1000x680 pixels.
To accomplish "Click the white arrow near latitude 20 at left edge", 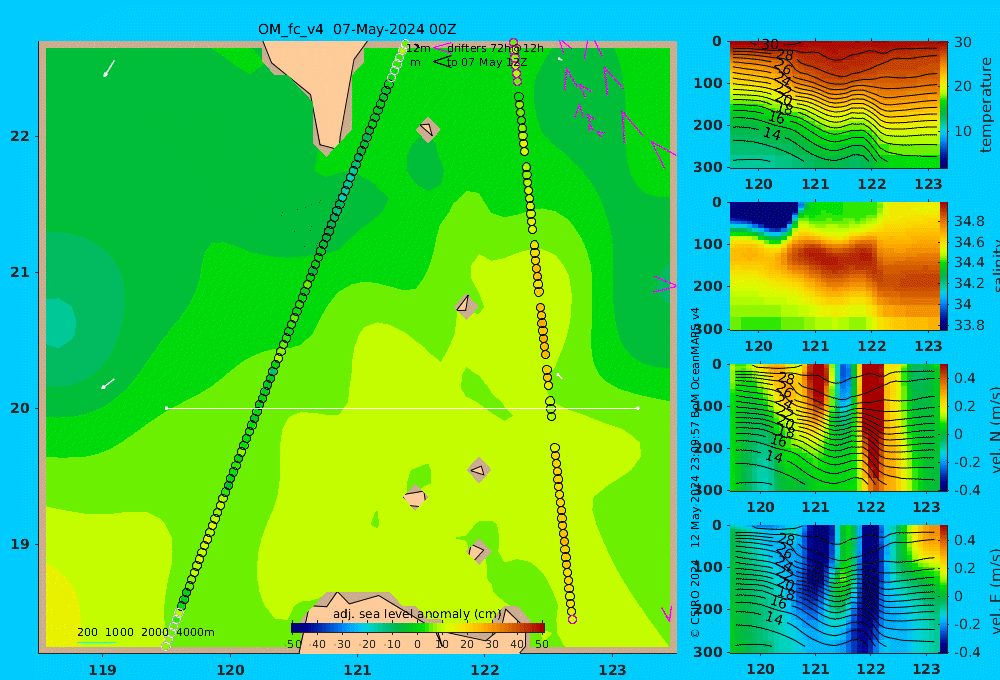I will [108, 383].
